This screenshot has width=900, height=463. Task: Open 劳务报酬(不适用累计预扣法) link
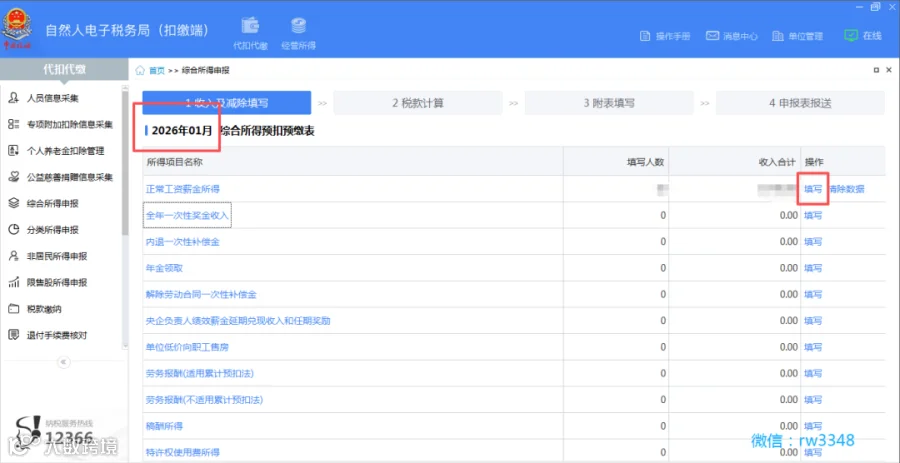coord(204,400)
